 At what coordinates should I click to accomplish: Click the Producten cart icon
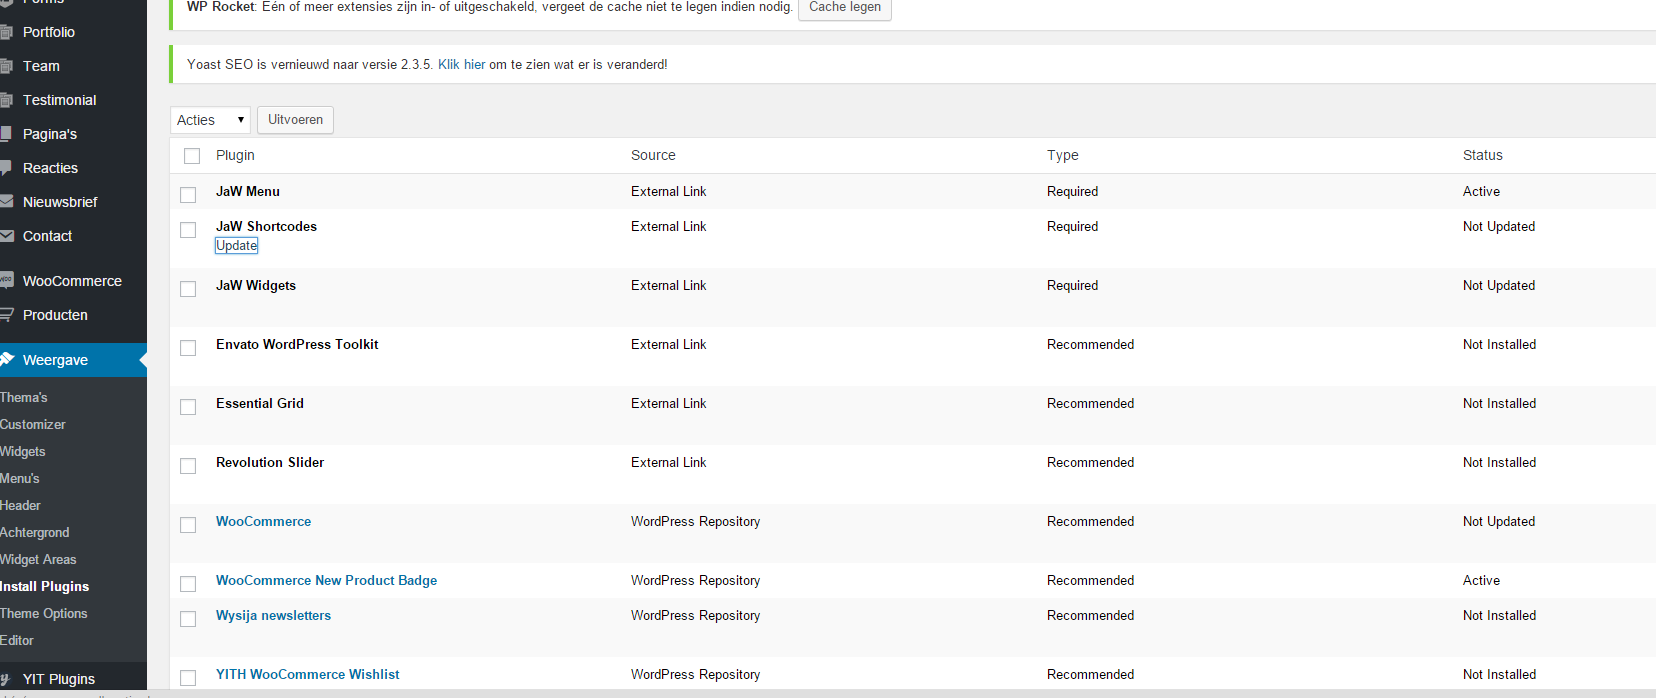tap(5, 315)
